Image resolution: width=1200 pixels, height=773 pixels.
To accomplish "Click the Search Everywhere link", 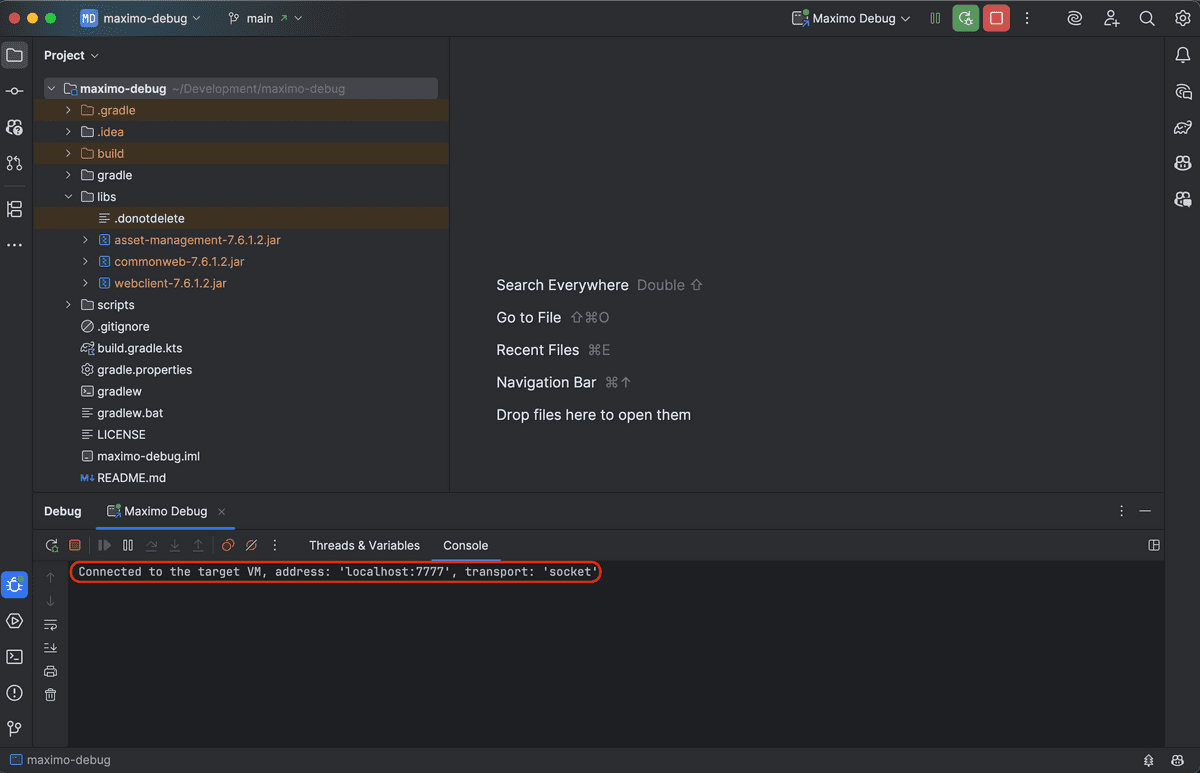I will click(562, 285).
